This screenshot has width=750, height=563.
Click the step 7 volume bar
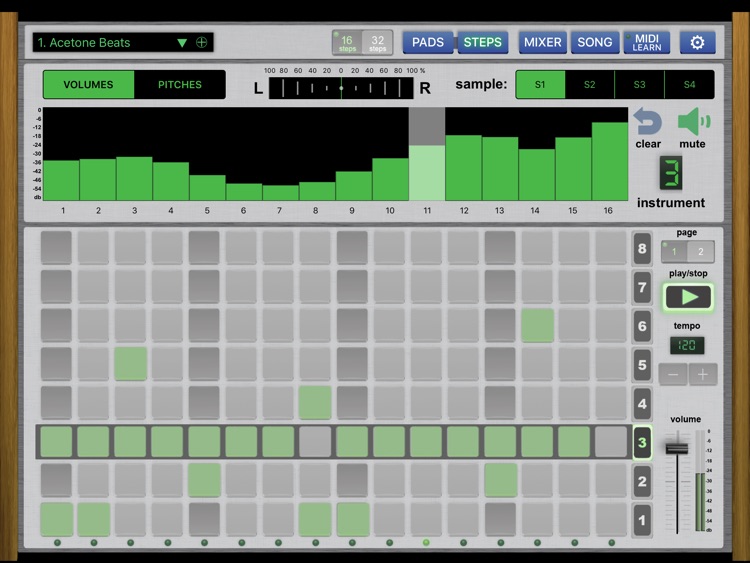click(x=280, y=193)
